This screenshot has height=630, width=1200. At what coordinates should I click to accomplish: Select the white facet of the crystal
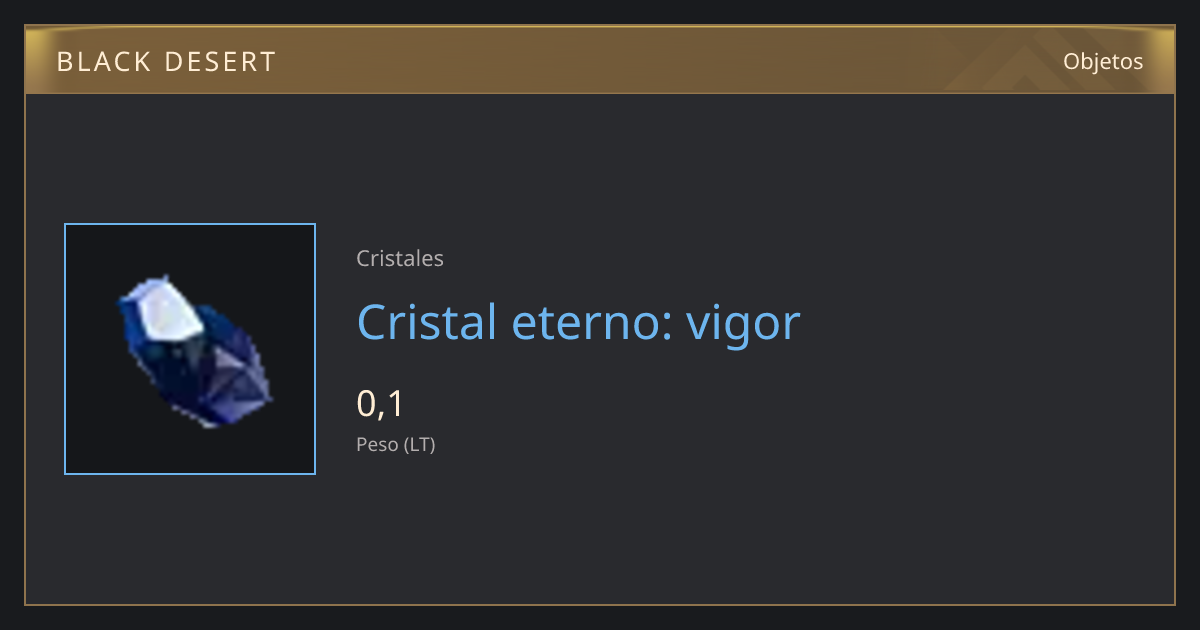[x=165, y=308]
